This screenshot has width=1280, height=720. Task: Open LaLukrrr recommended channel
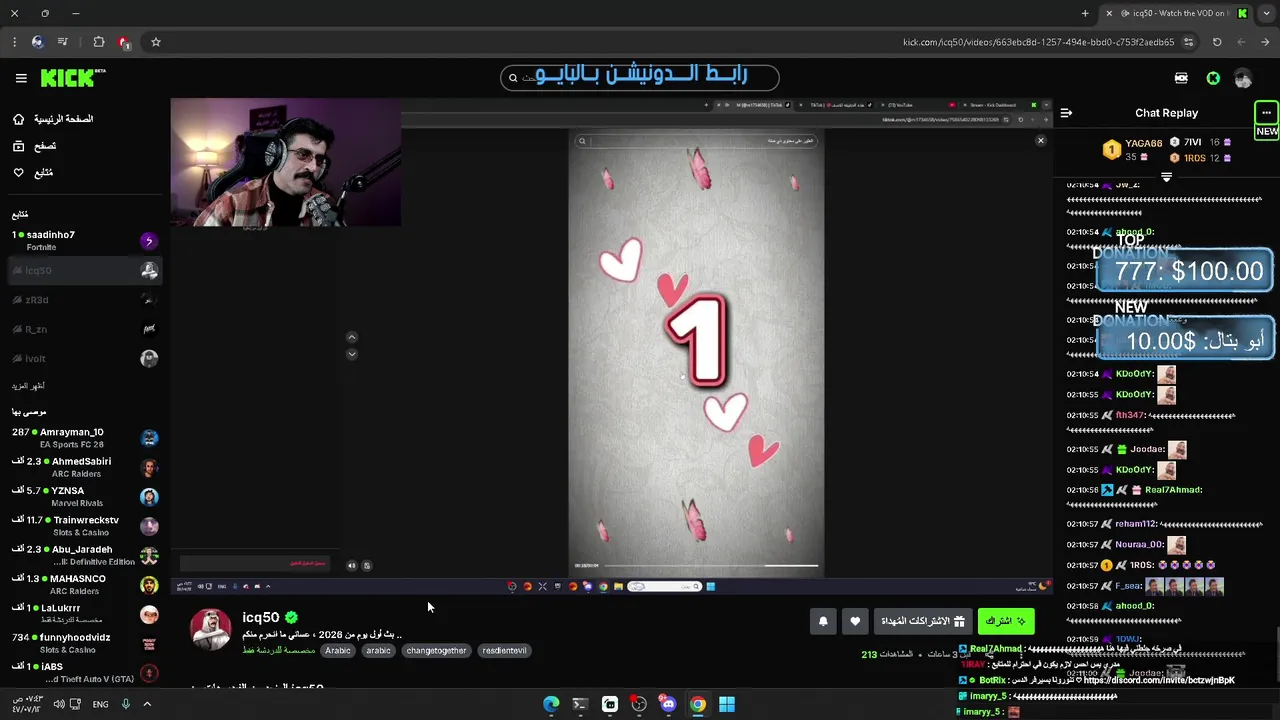click(x=84, y=613)
